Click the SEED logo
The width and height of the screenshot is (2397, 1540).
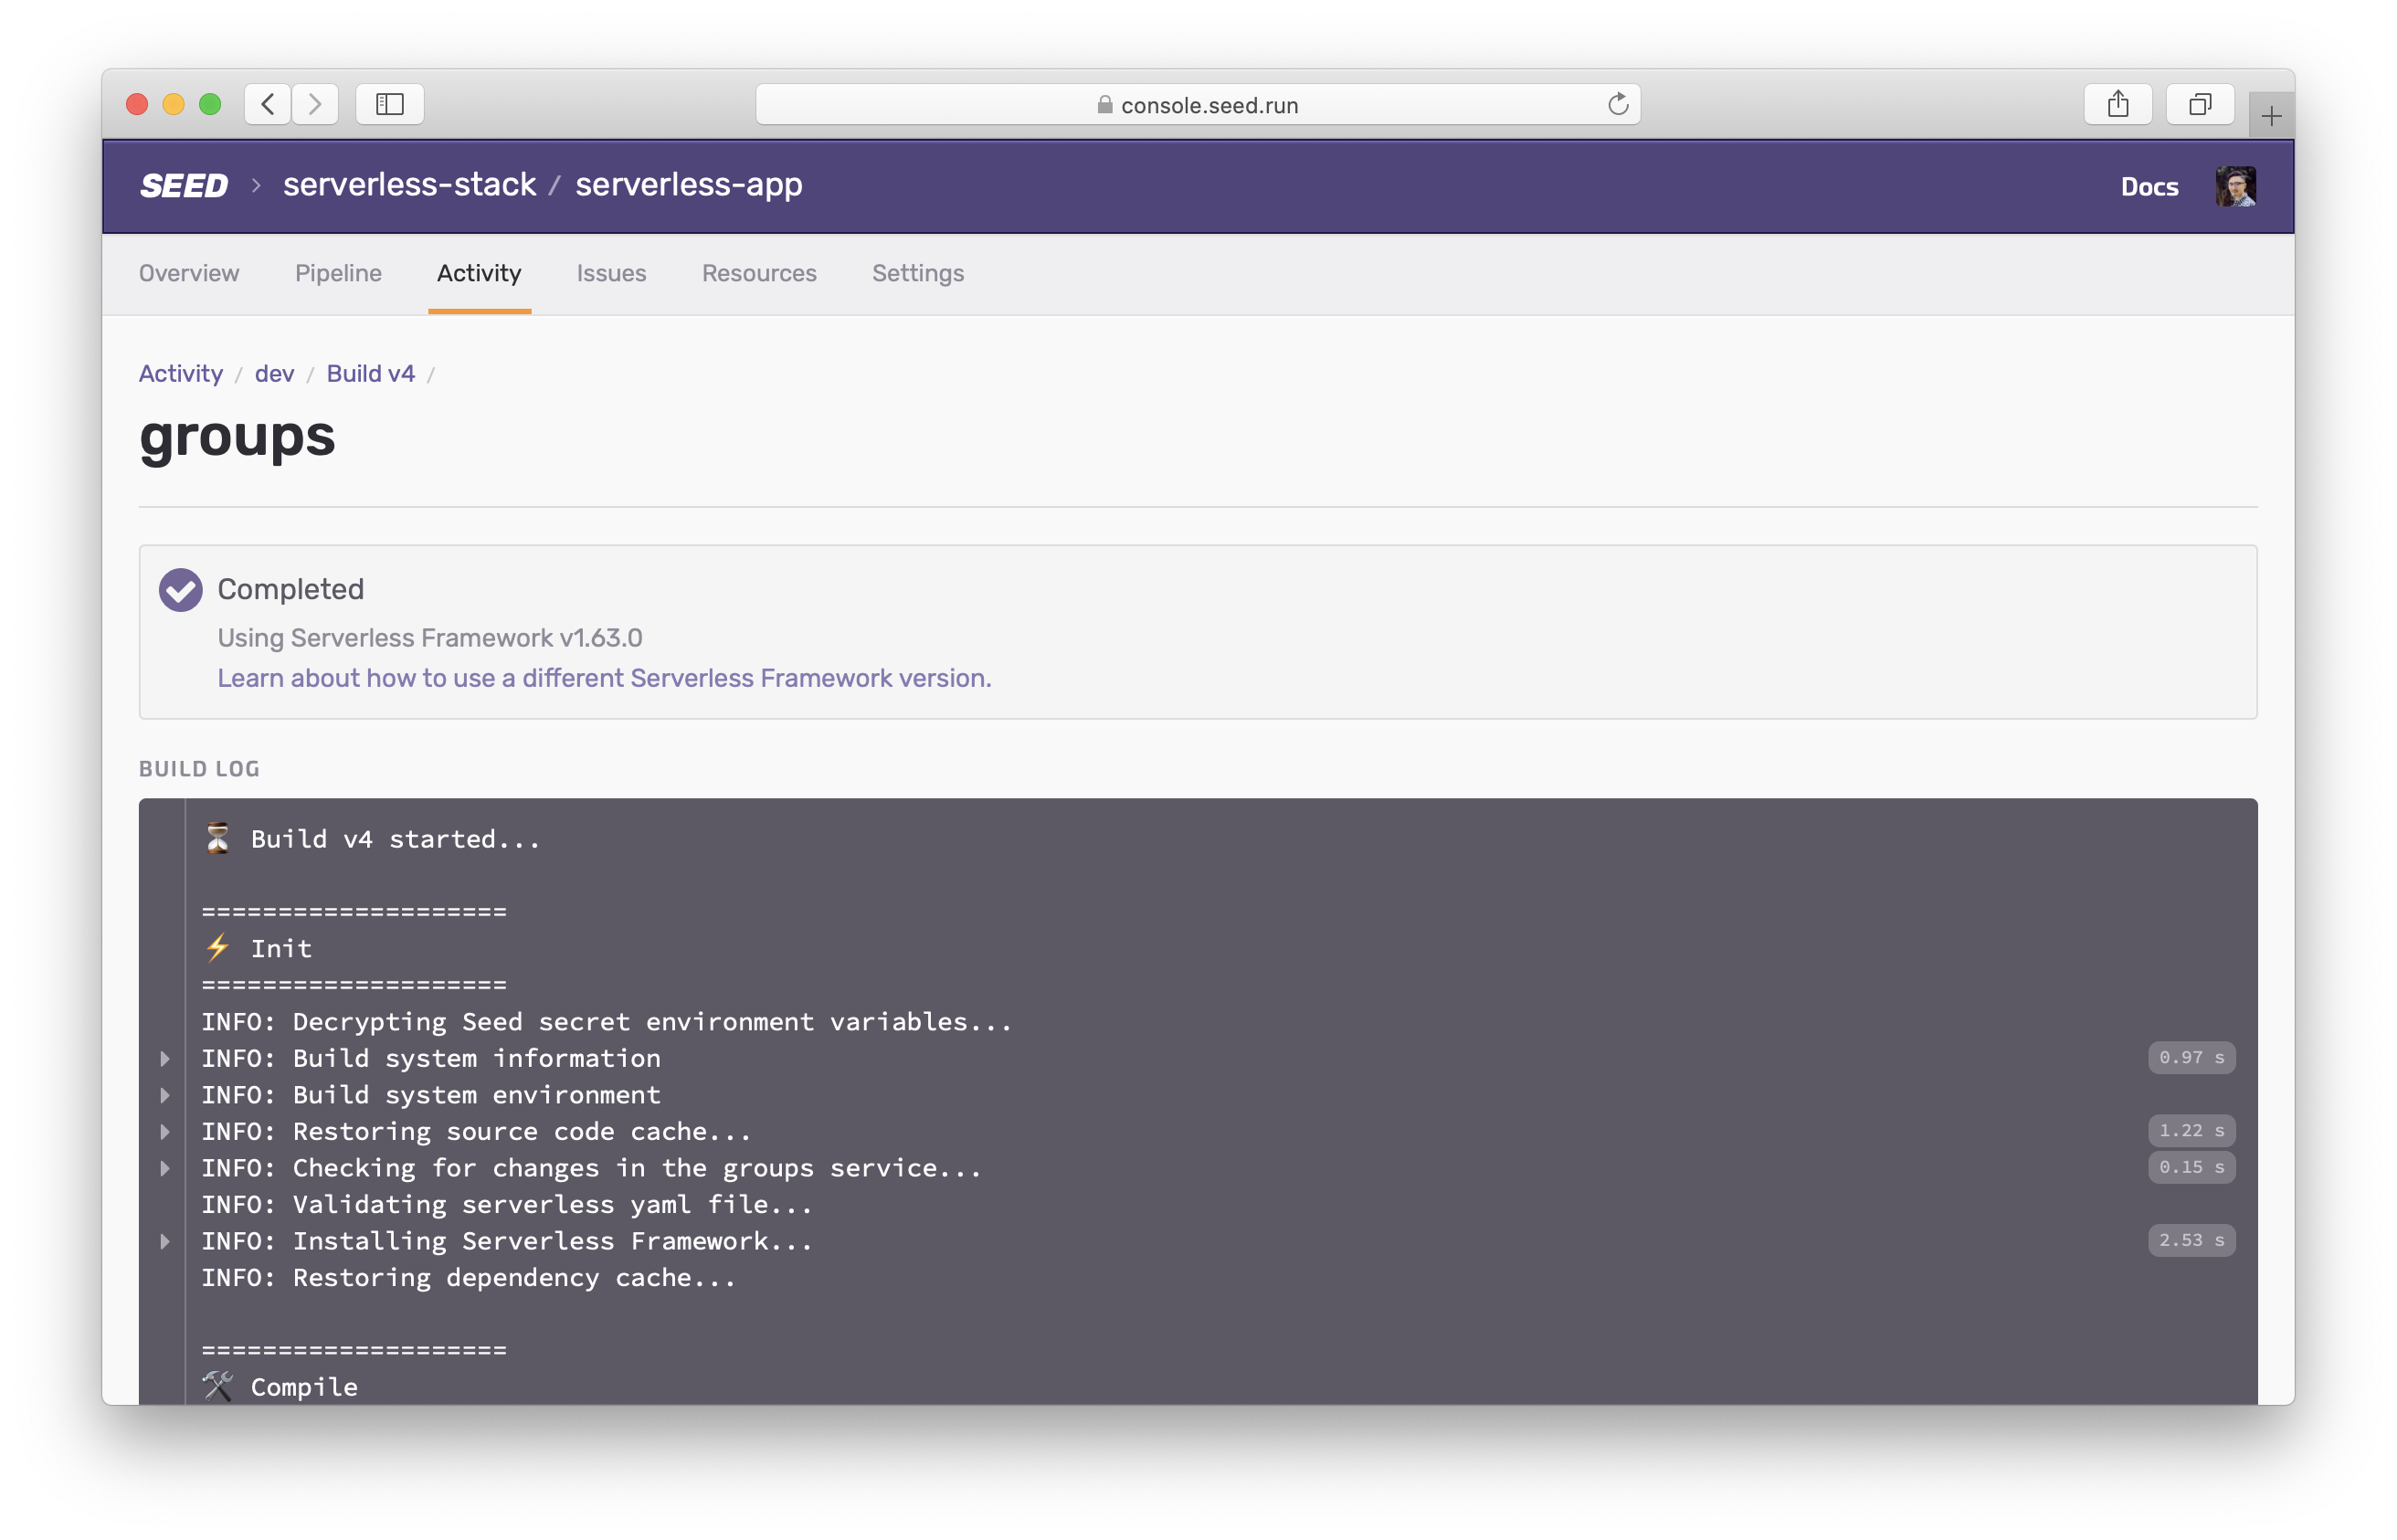pyautogui.click(x=184, y=186)
